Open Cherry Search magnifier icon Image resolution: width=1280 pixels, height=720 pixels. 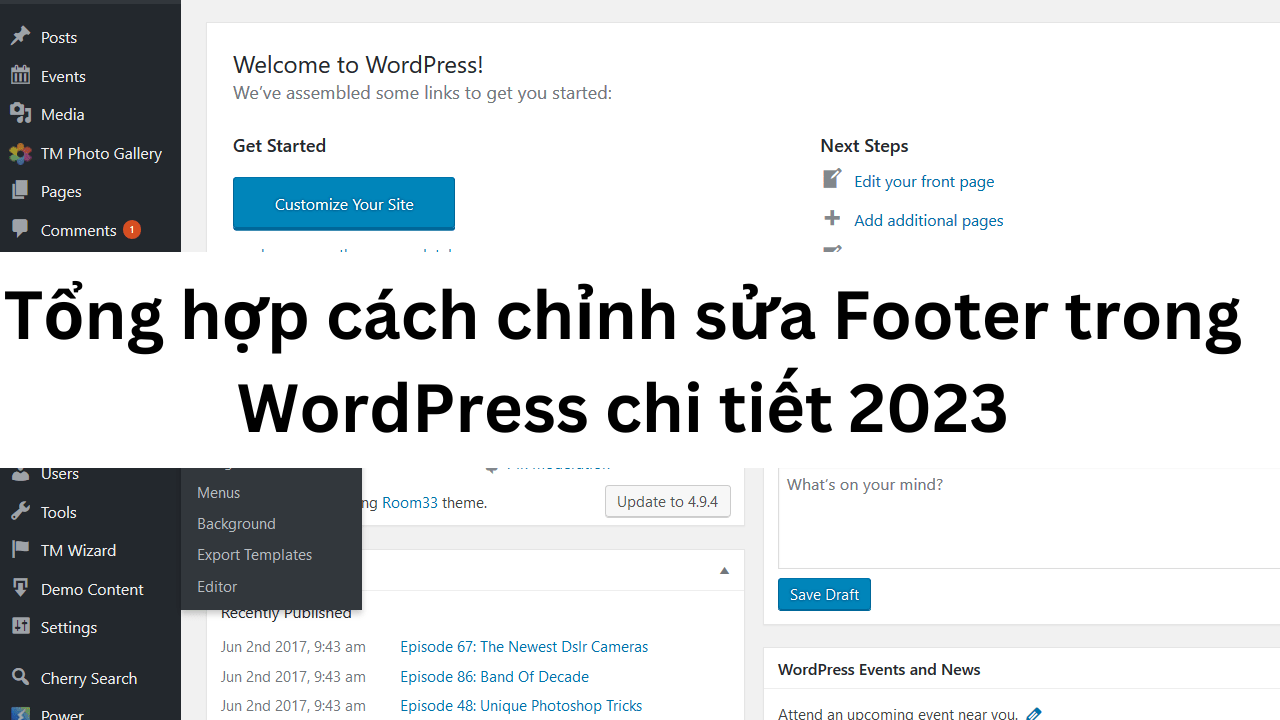point(21,677)
